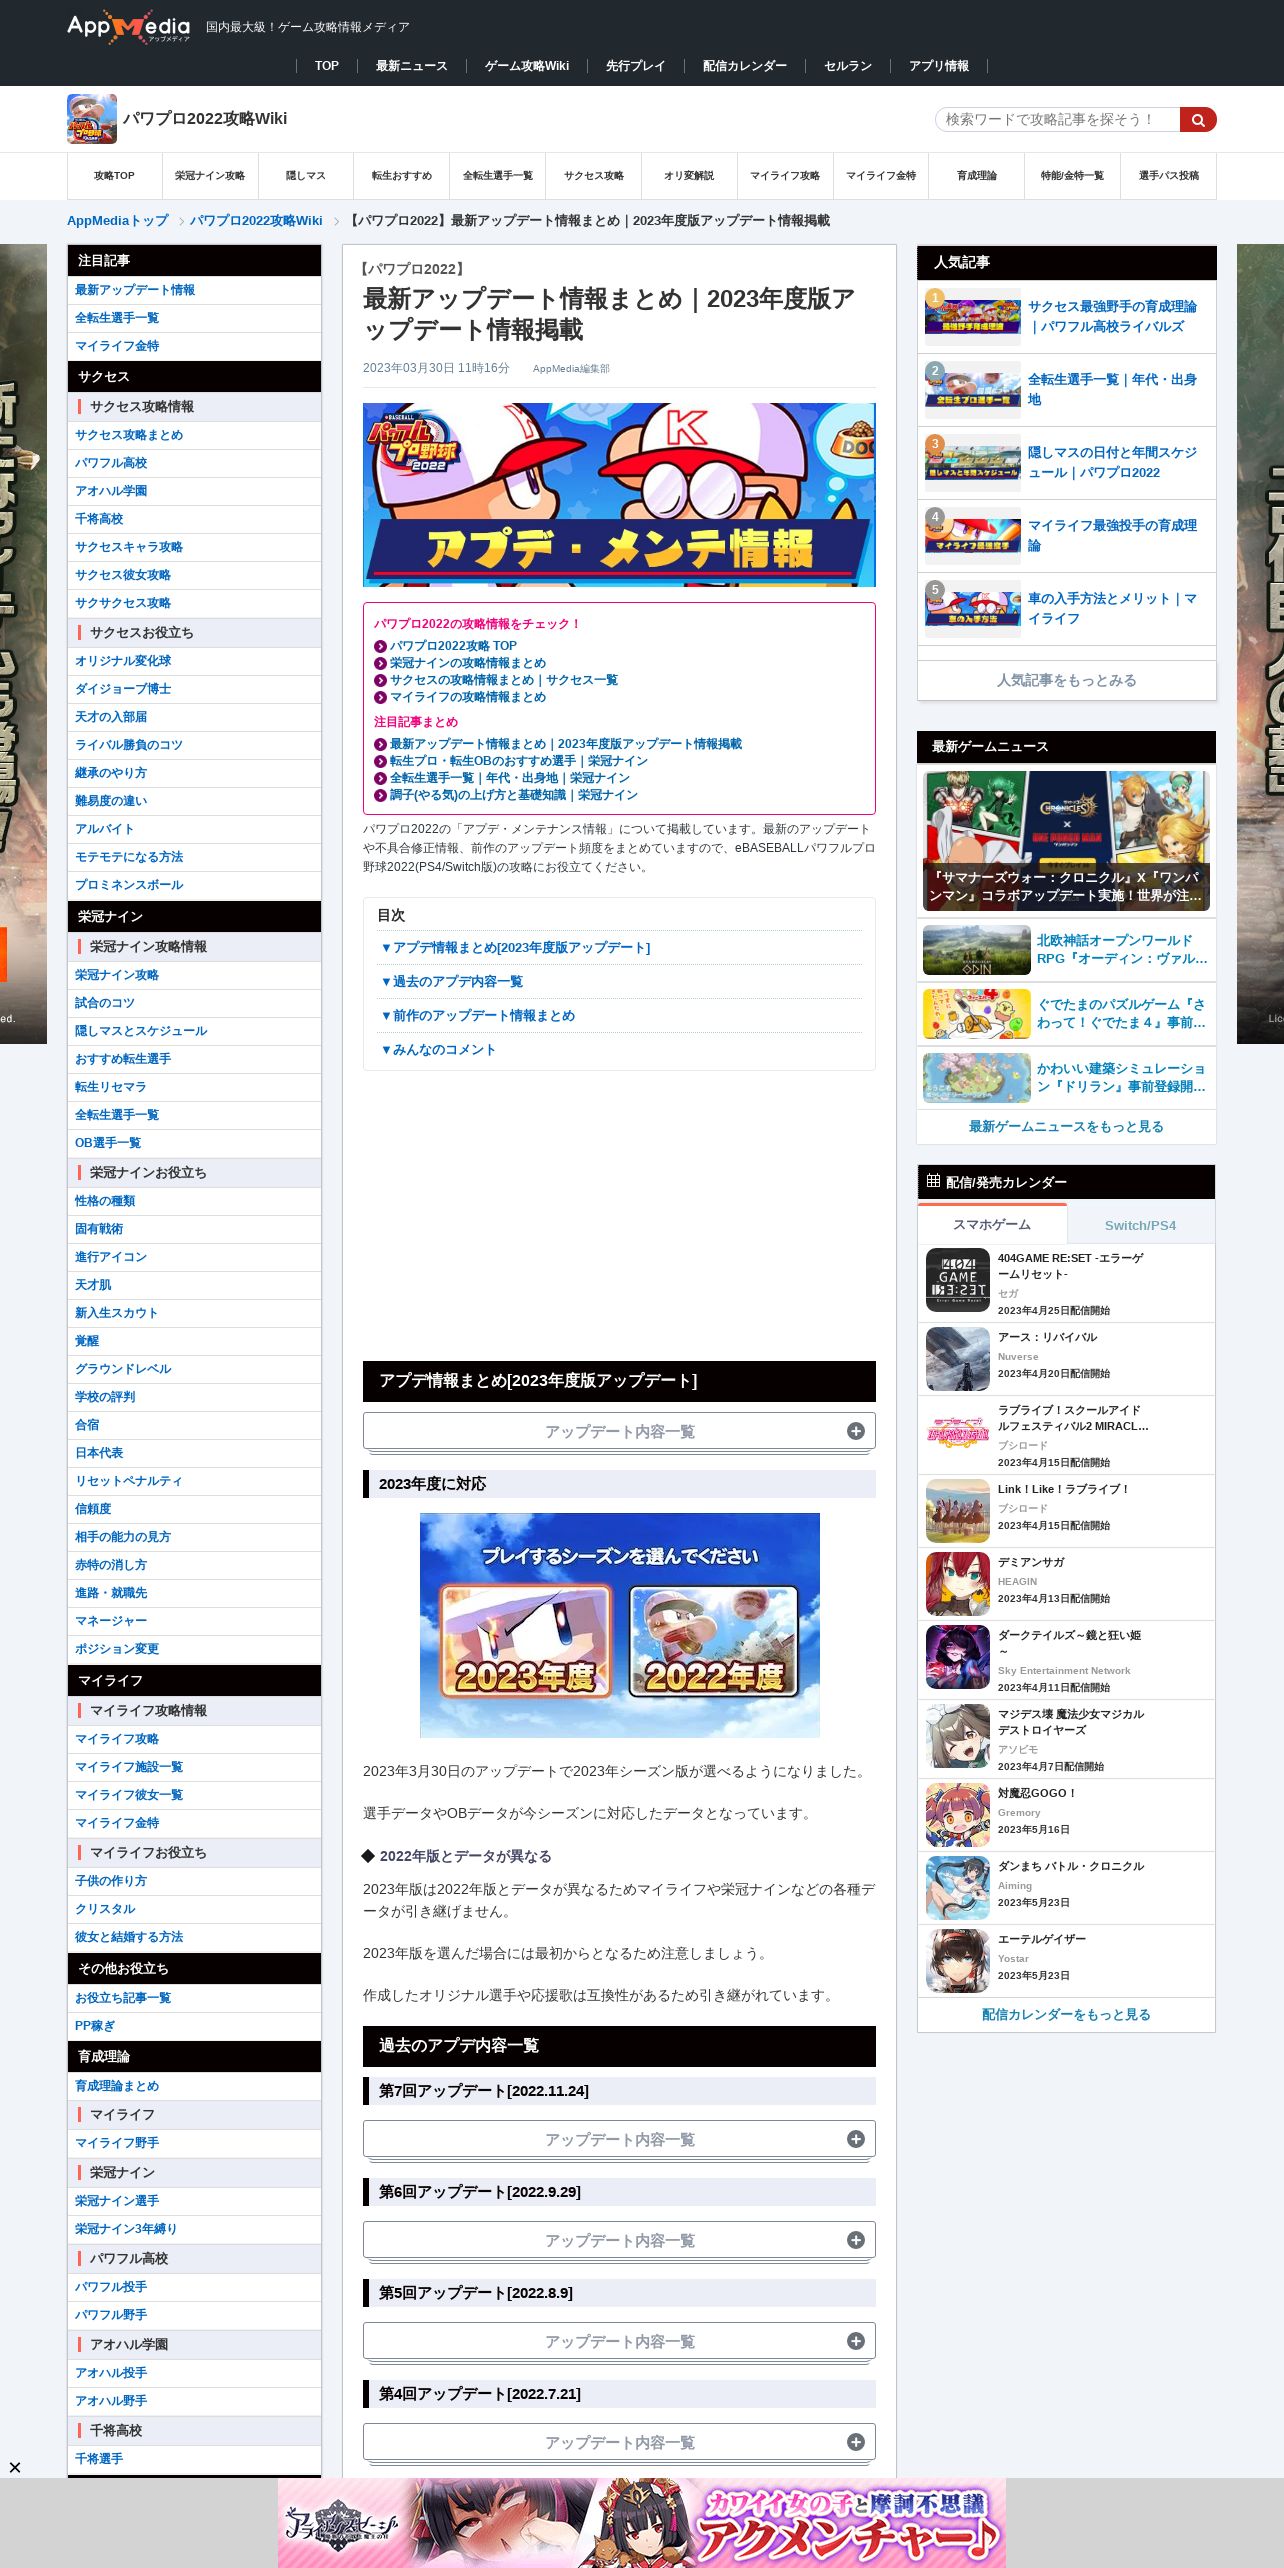Open rank 3 隠しマス article thumbnail
1284x2568 pixels.
pyautogui.click(x=973, y=462)
